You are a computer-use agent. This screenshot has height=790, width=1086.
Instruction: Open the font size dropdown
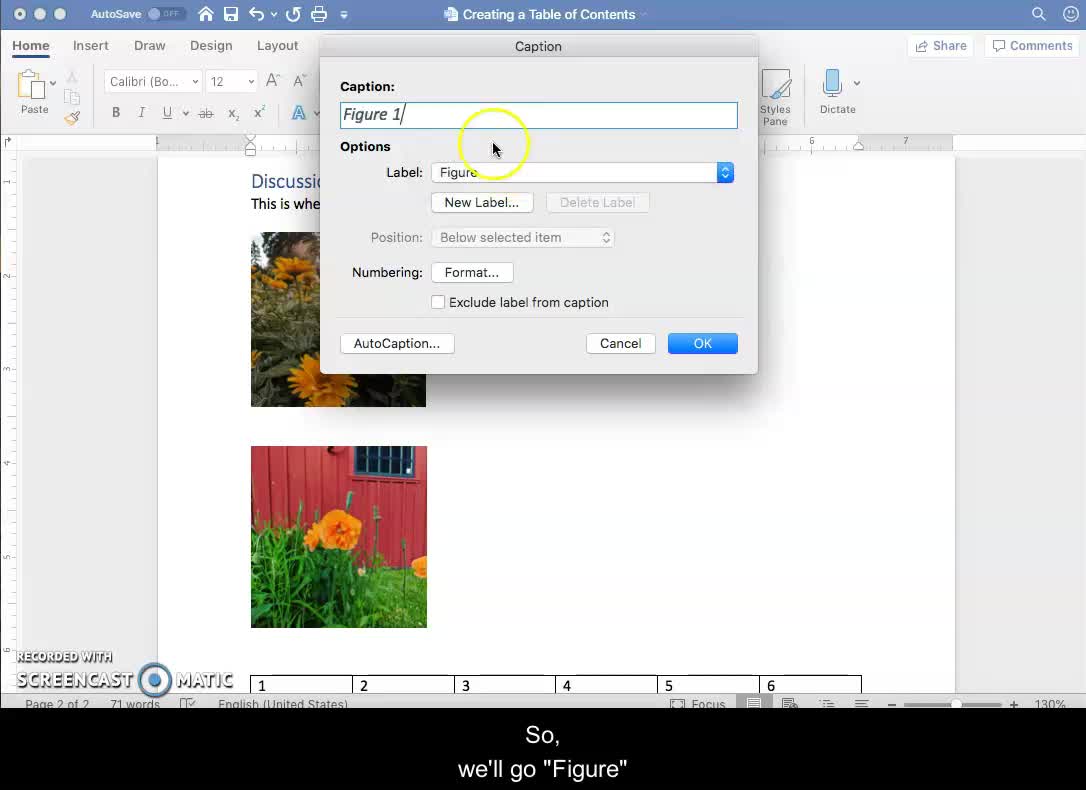250,82
